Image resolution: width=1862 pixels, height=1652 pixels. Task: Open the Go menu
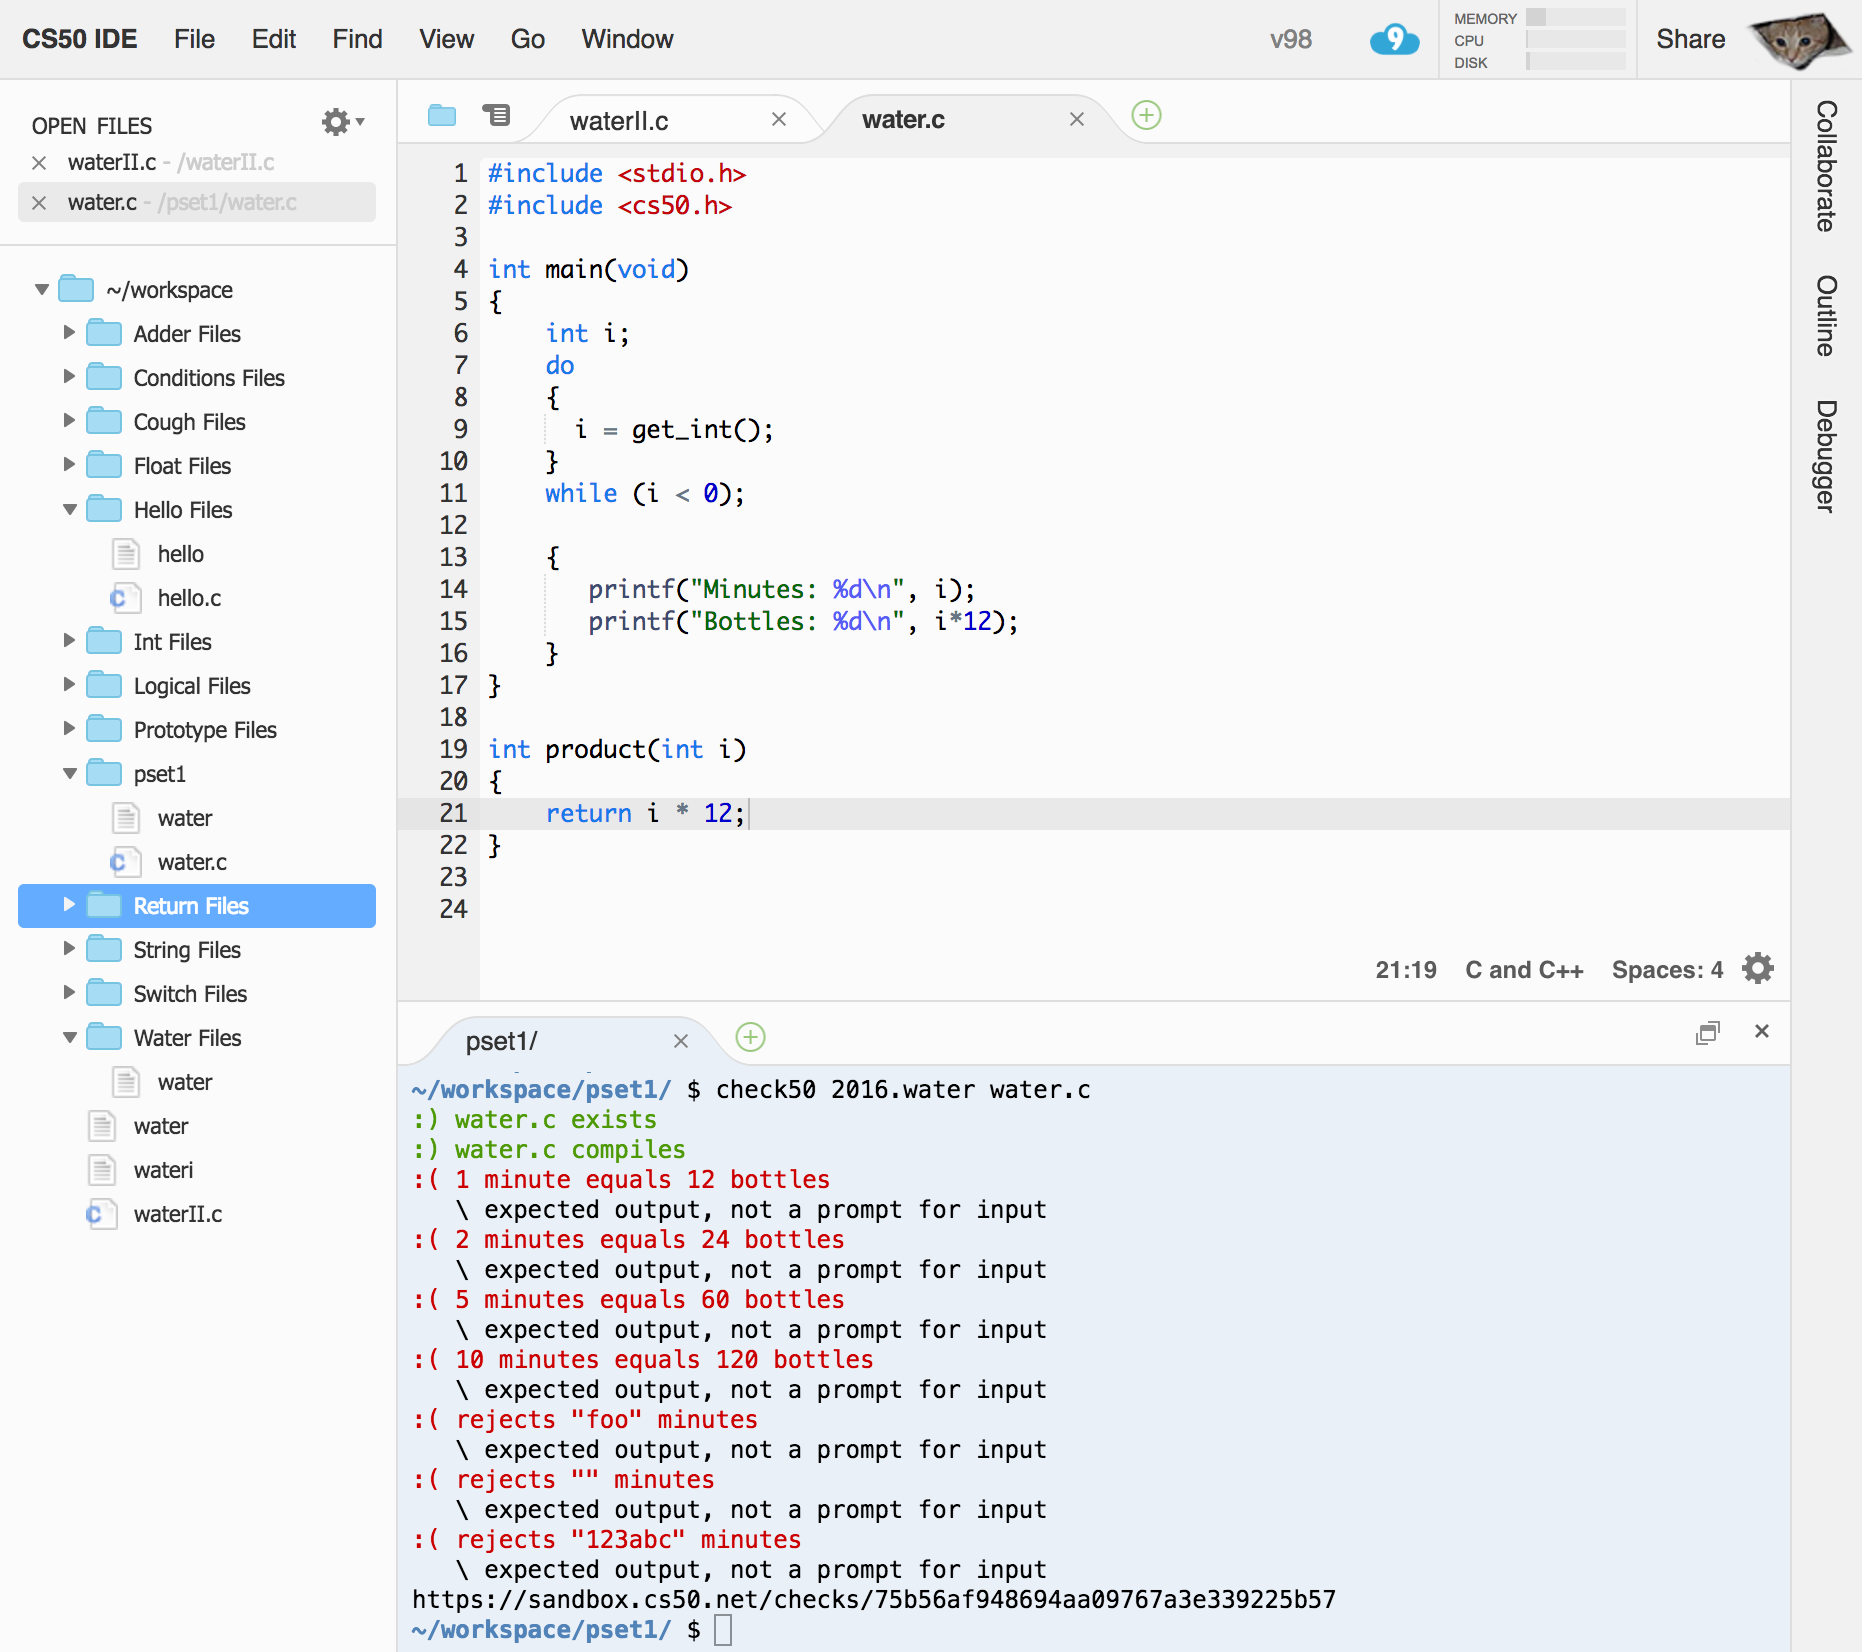[x=527, y=39]
